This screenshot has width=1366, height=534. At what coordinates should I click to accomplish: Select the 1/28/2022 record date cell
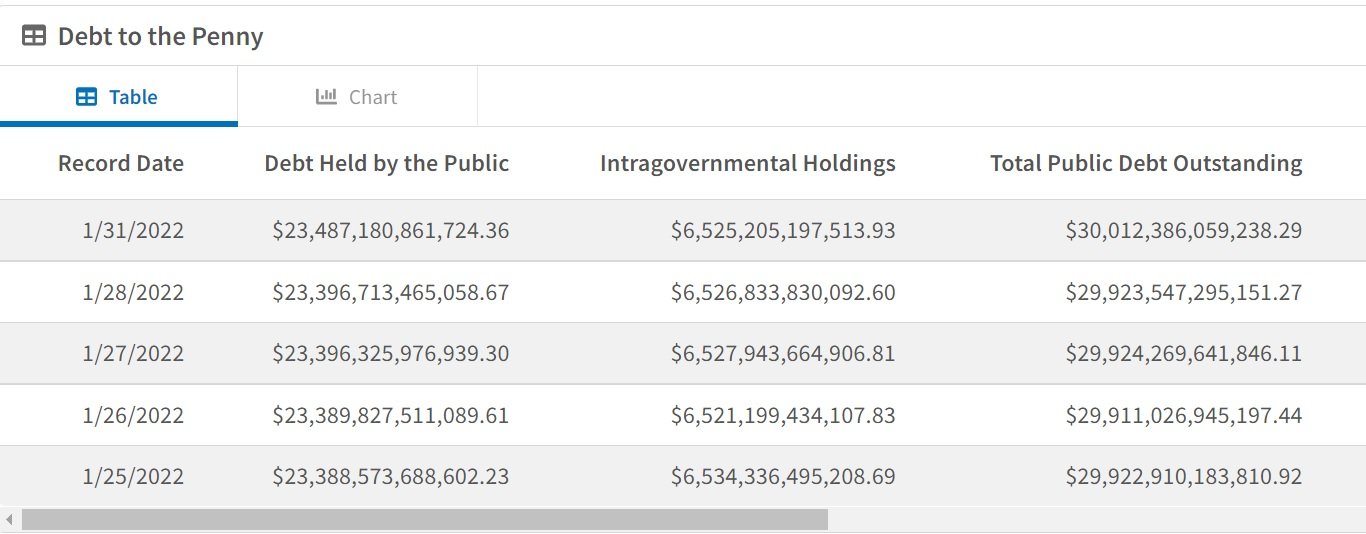pos(133,292)
